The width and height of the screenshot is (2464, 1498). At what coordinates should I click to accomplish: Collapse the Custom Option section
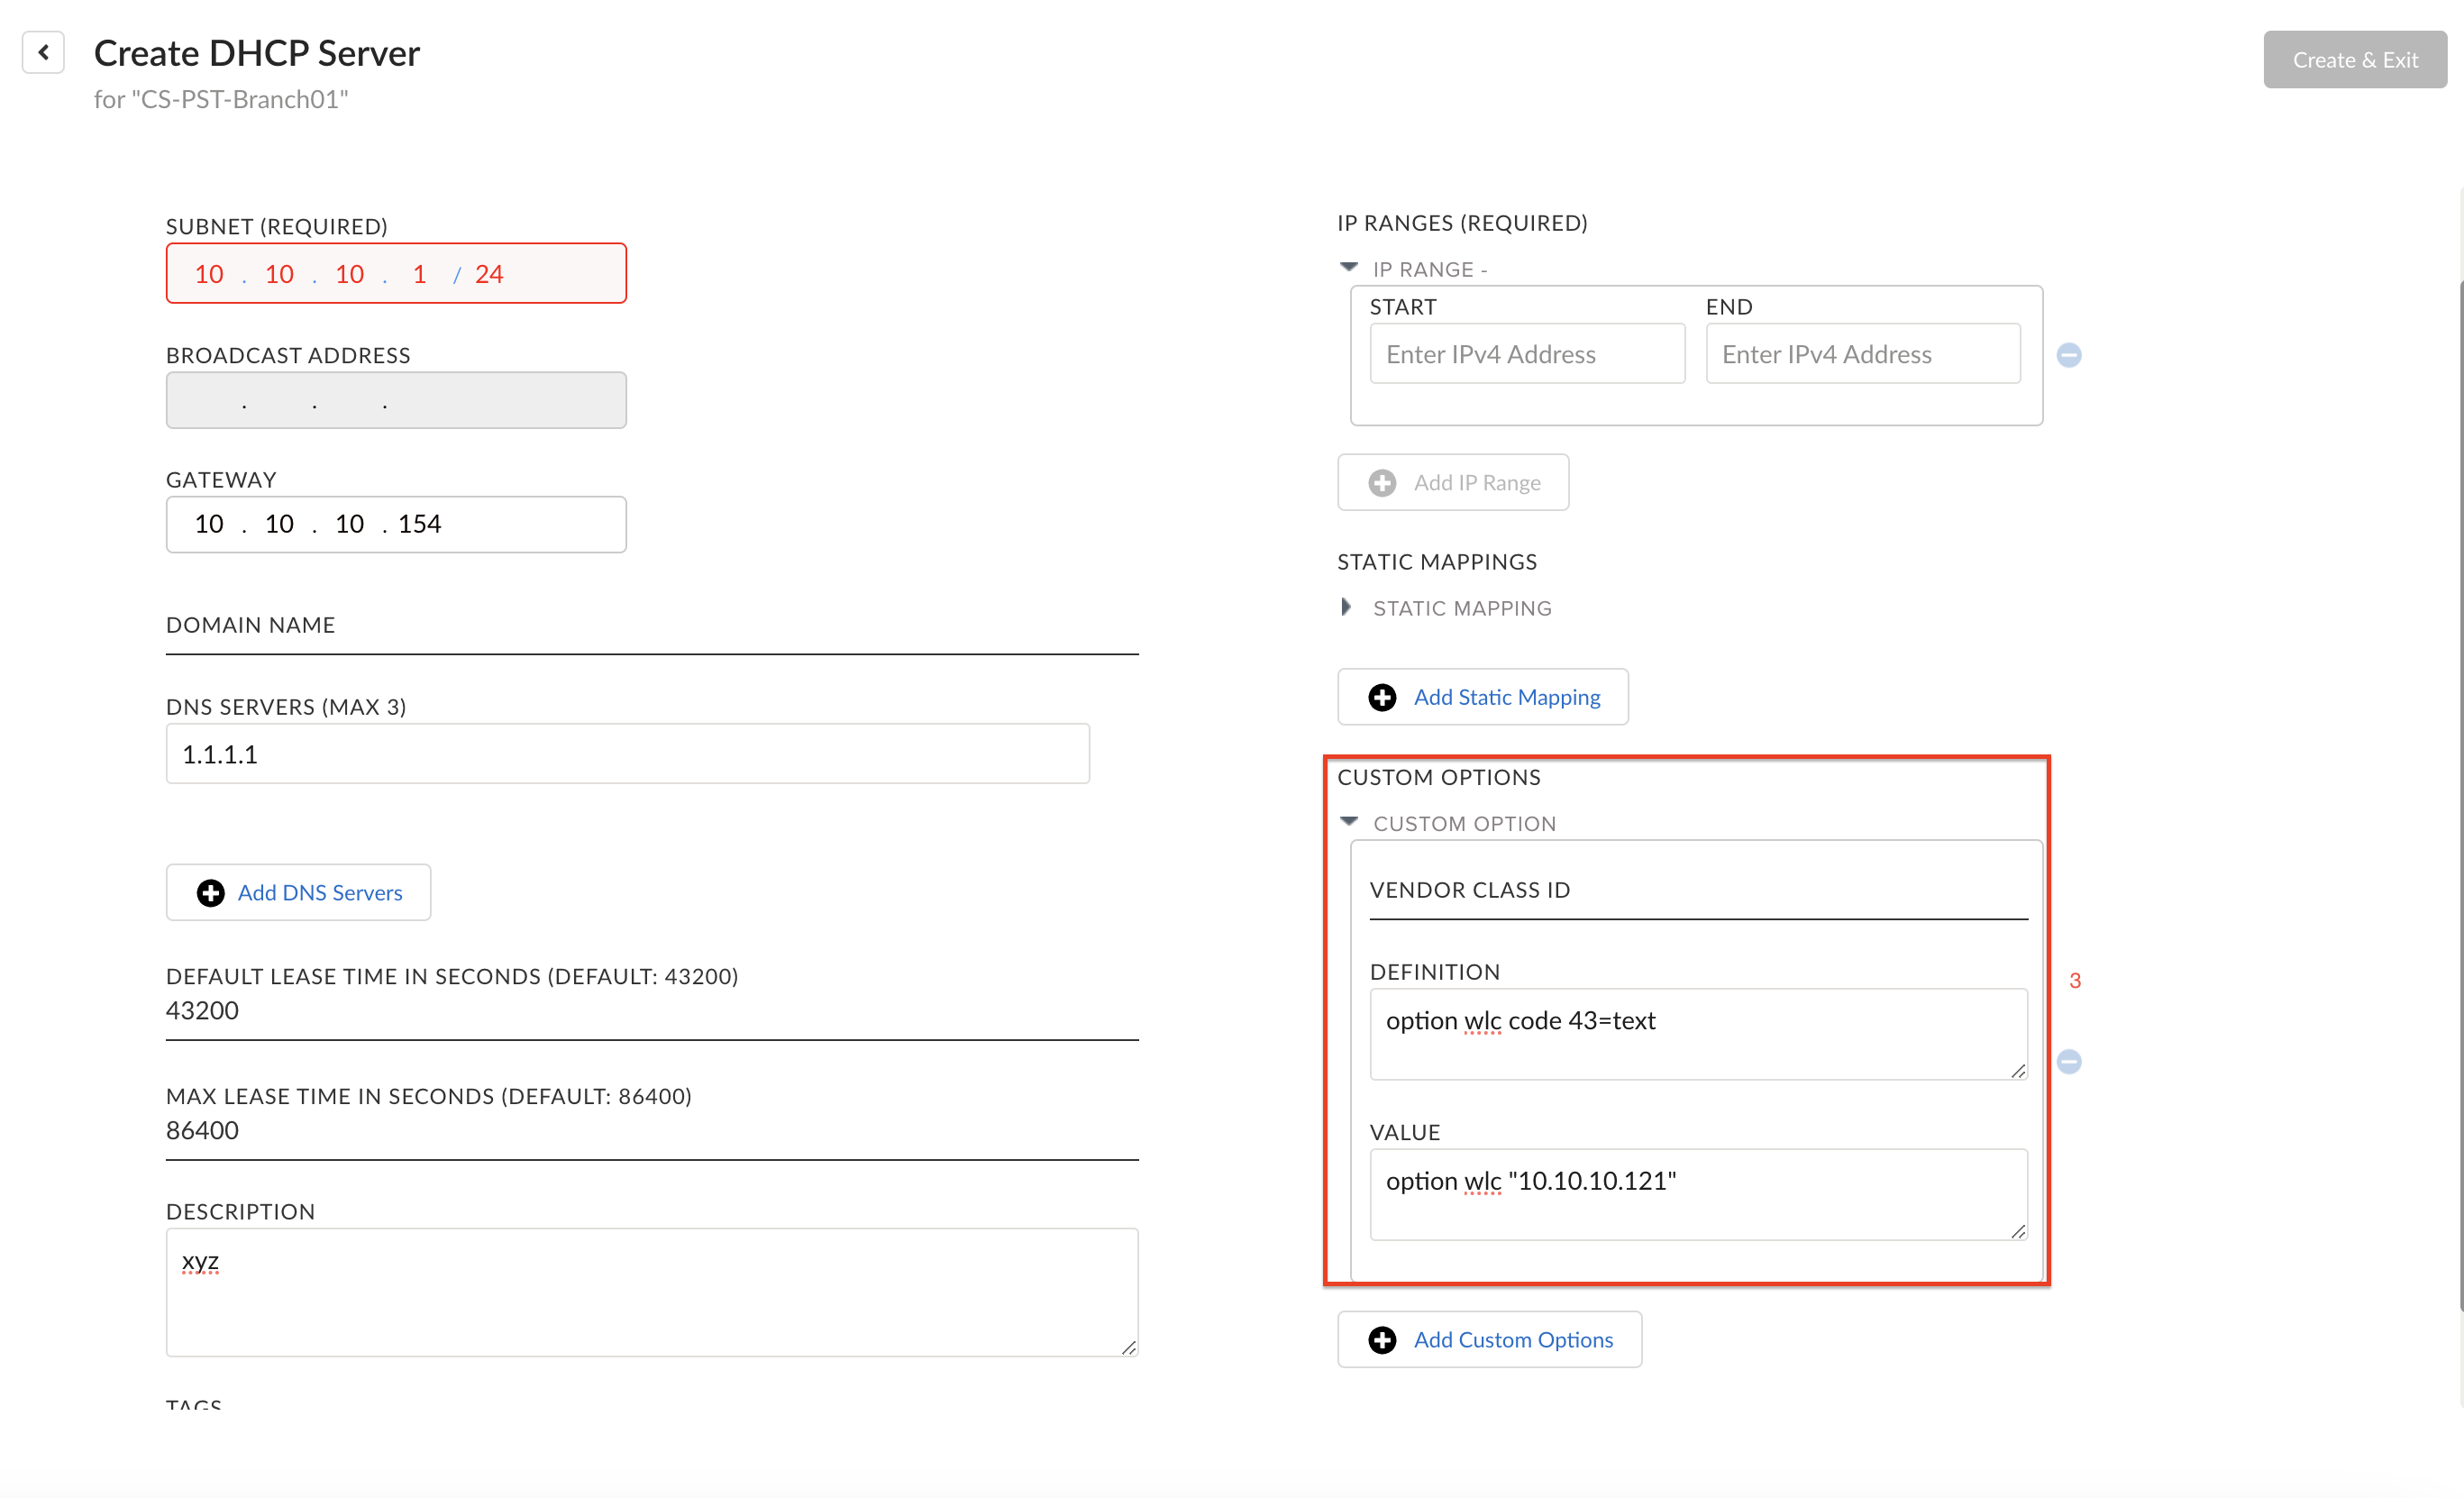tap(1348, 822)
